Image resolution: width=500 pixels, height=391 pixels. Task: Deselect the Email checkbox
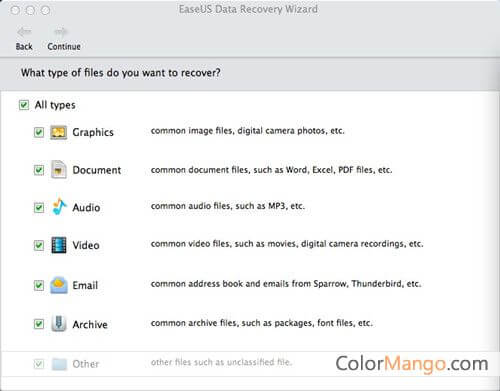click(39, 285)
